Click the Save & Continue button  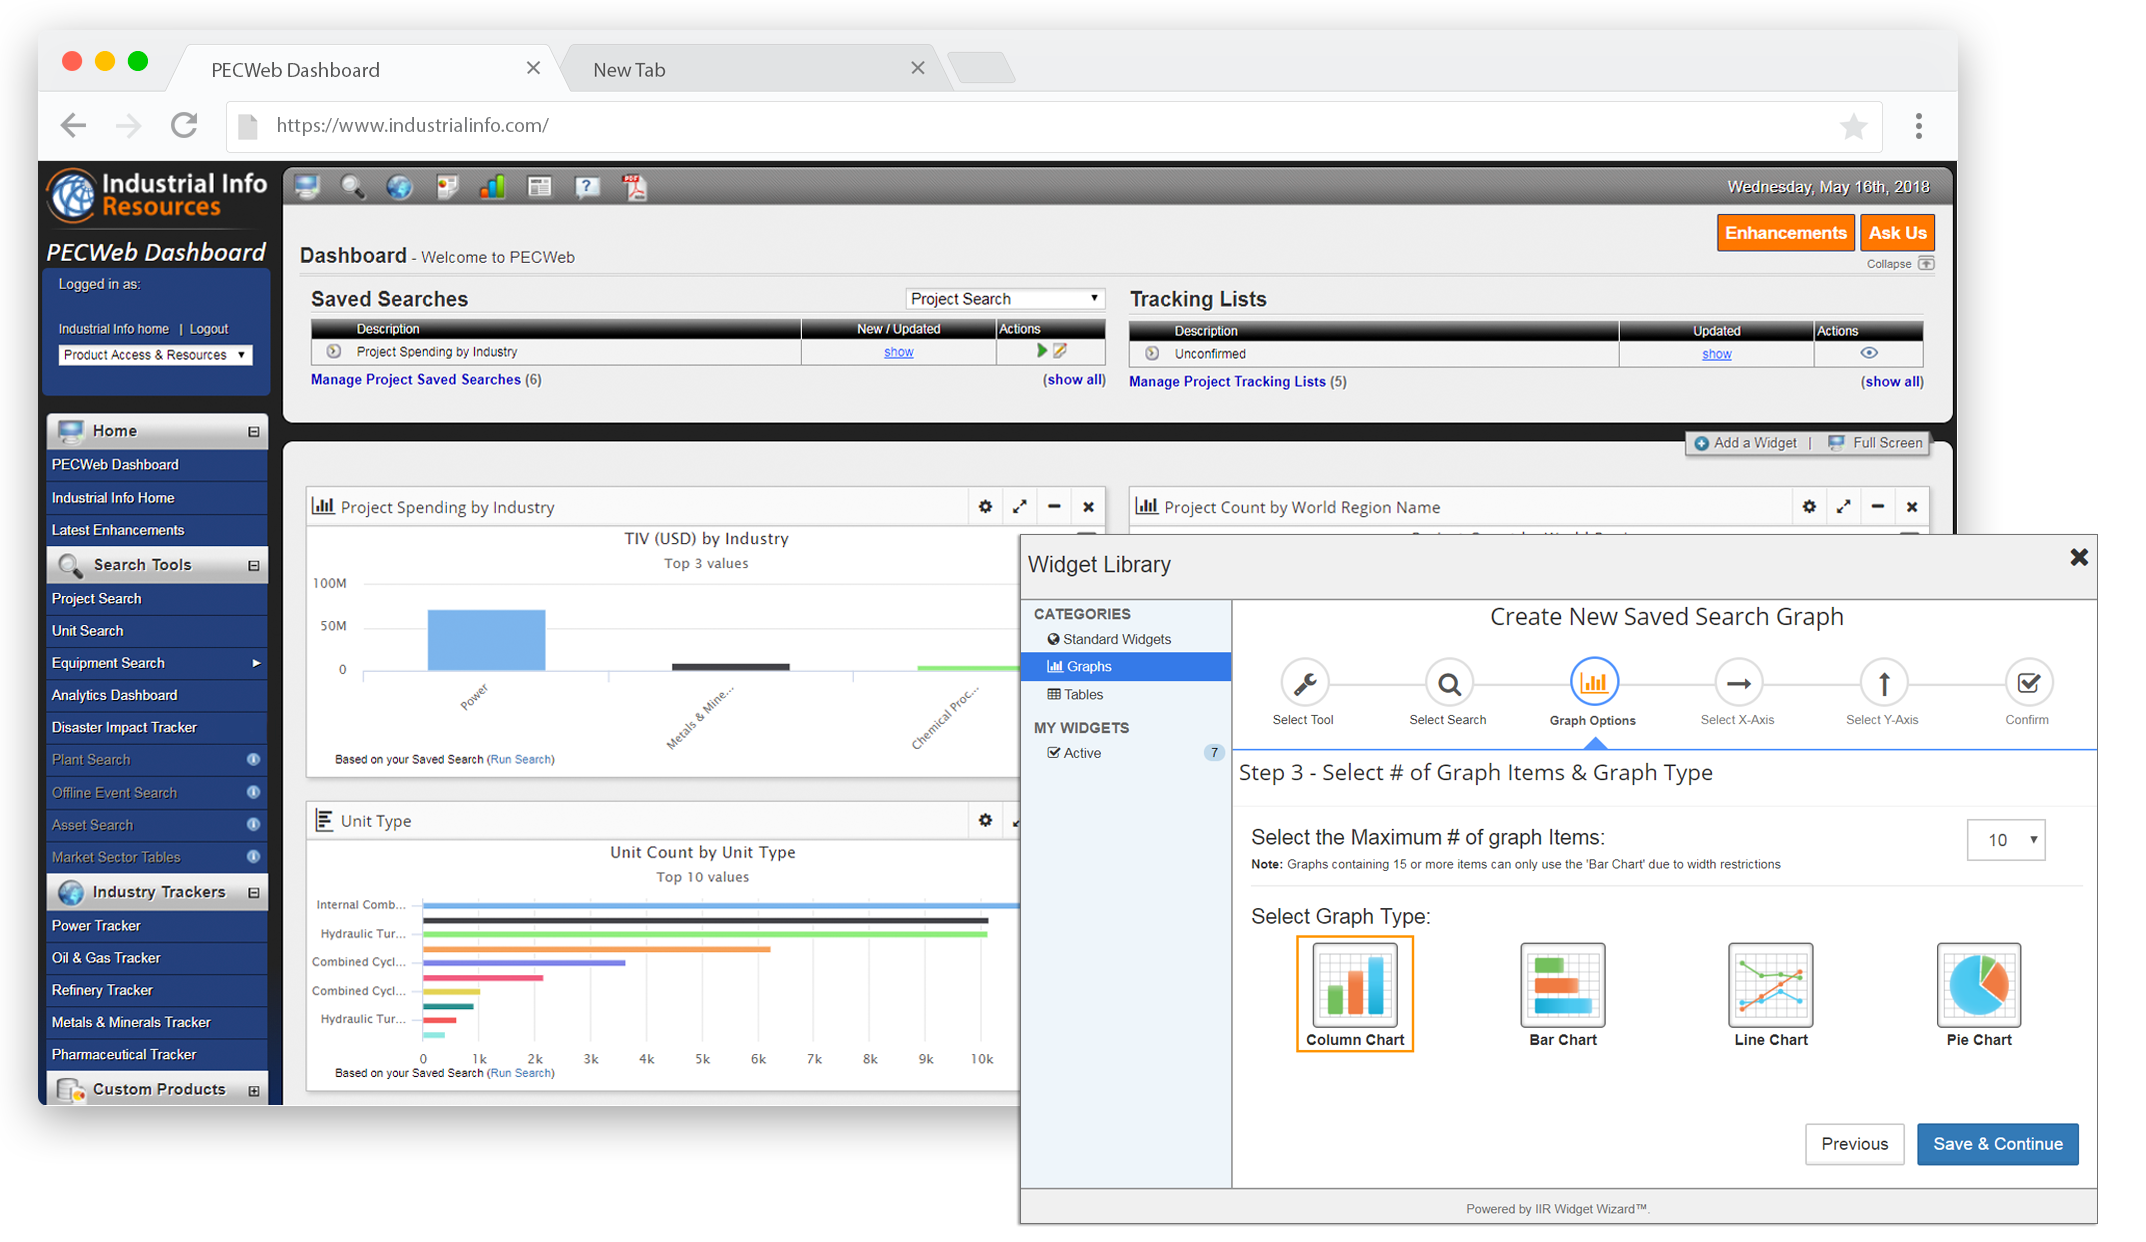click(x=1997, y=1144)
